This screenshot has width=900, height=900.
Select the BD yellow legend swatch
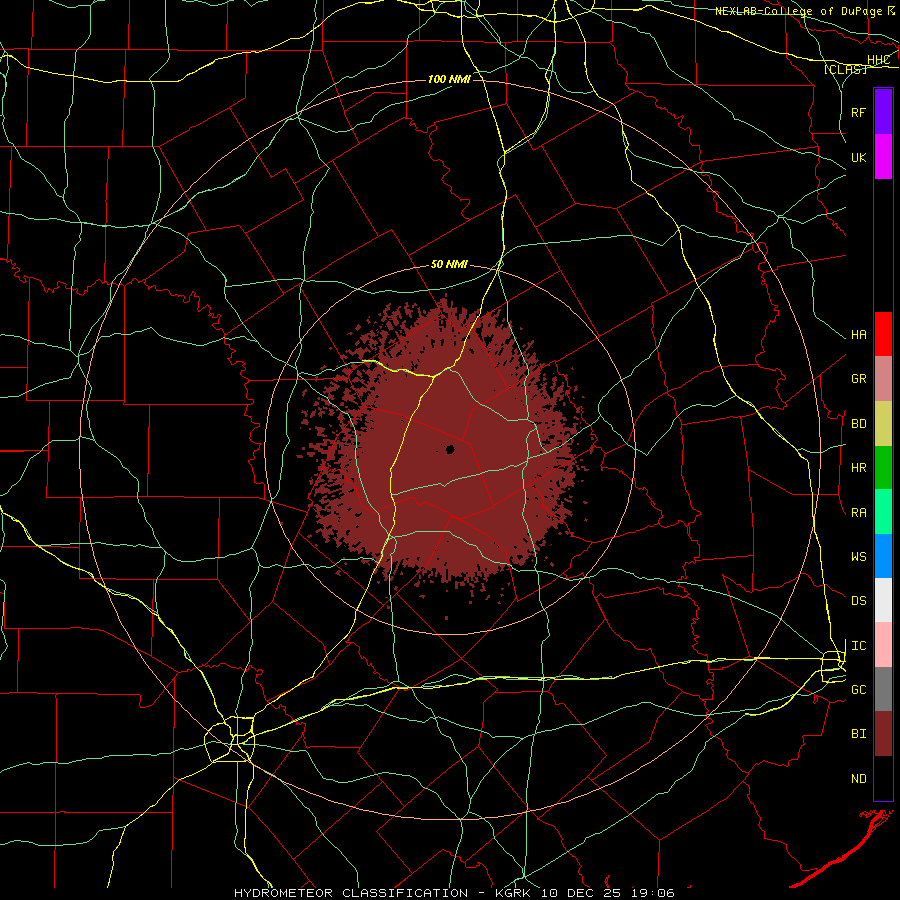point(883,424)
